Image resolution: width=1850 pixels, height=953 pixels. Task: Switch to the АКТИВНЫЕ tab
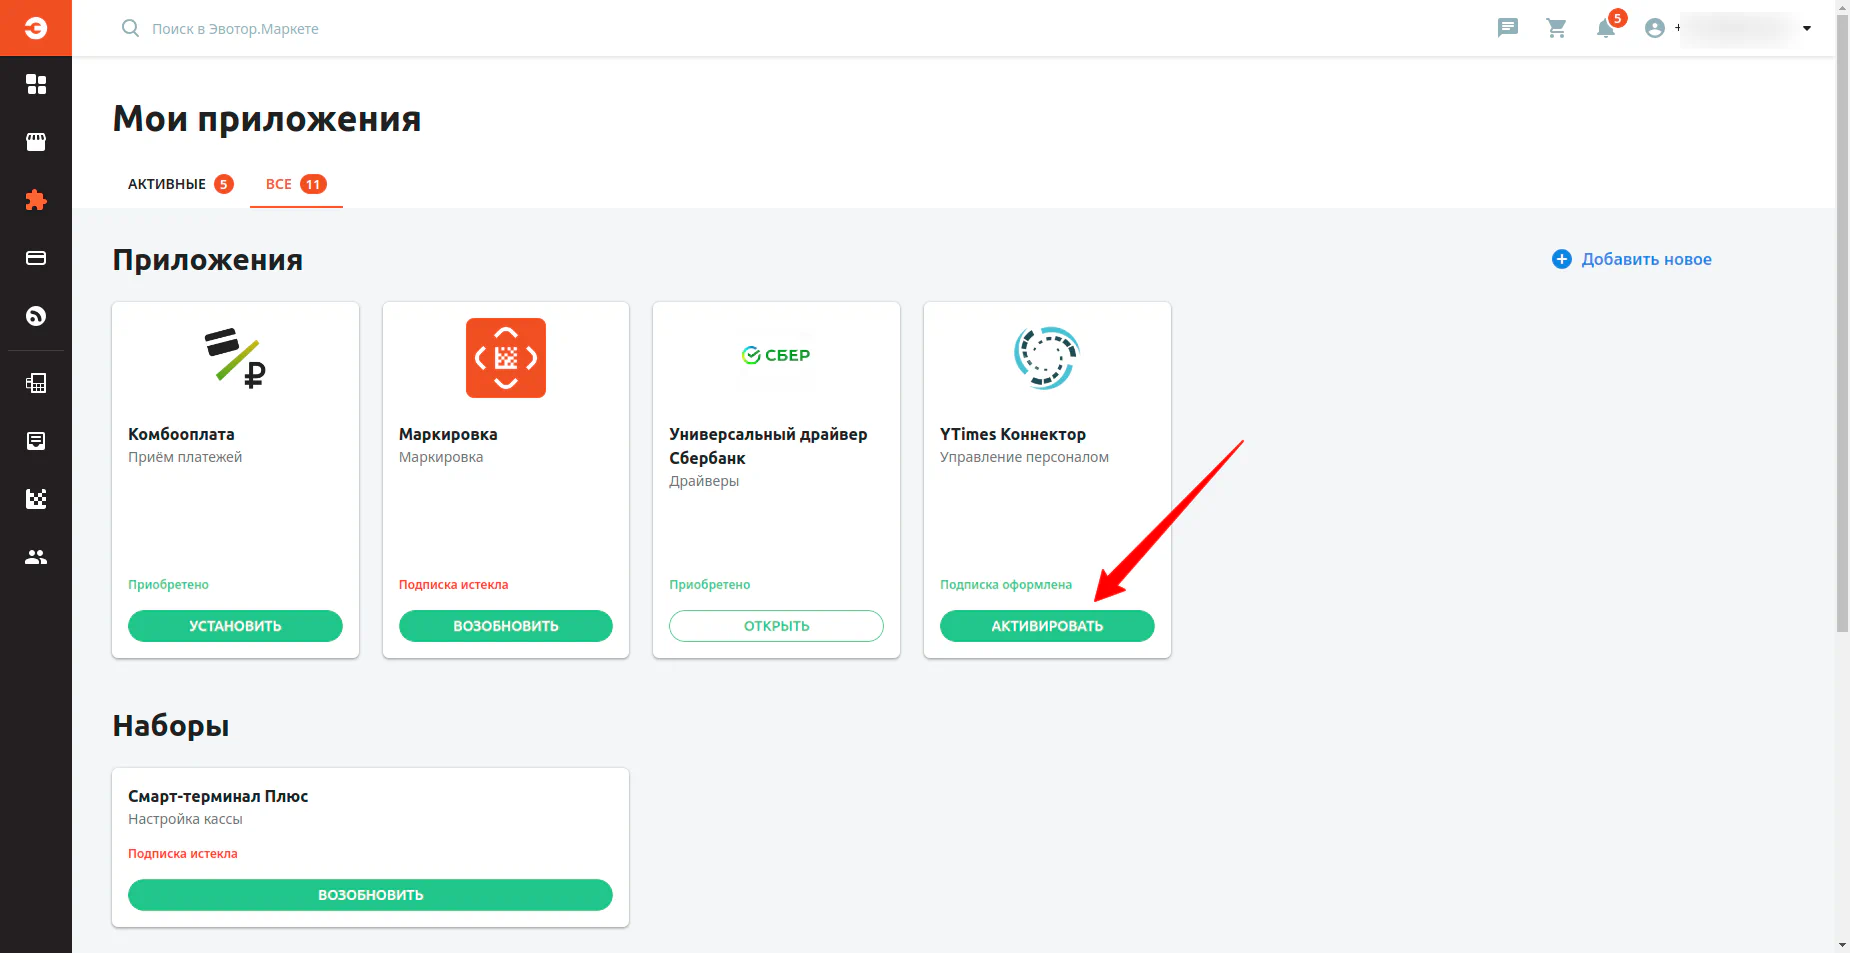[180, 184]
